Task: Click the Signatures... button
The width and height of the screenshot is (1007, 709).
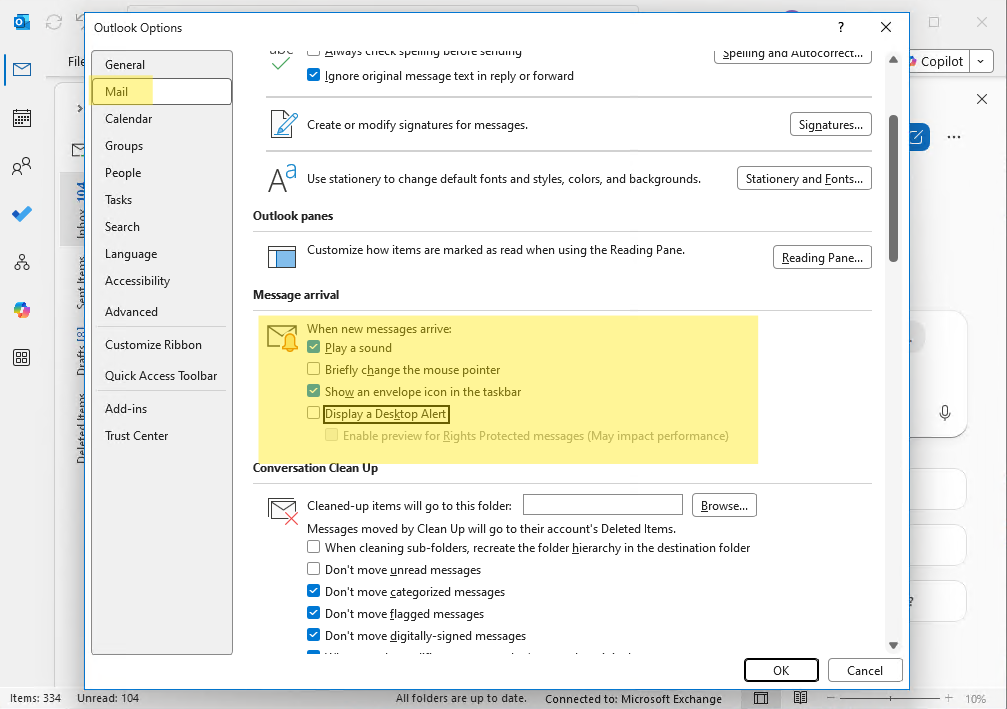Action: [830, 125]
